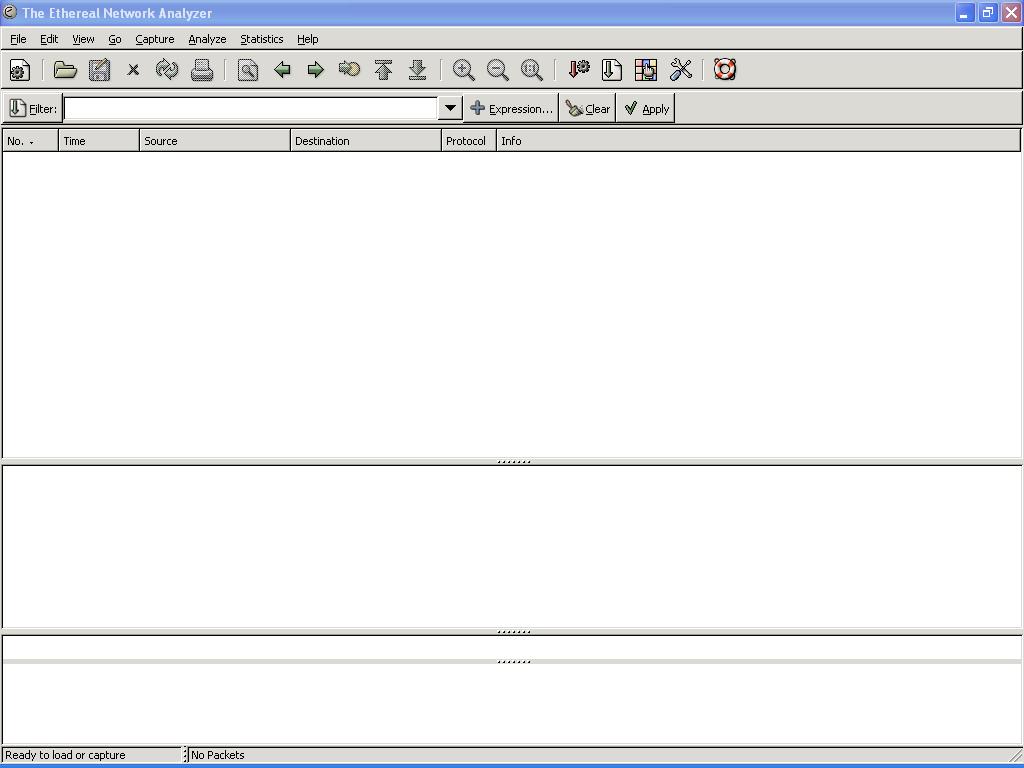Viewport: 1024px width, 768px height.
Task: Click the zoom in magnifier icon
Action: [463, 70]
